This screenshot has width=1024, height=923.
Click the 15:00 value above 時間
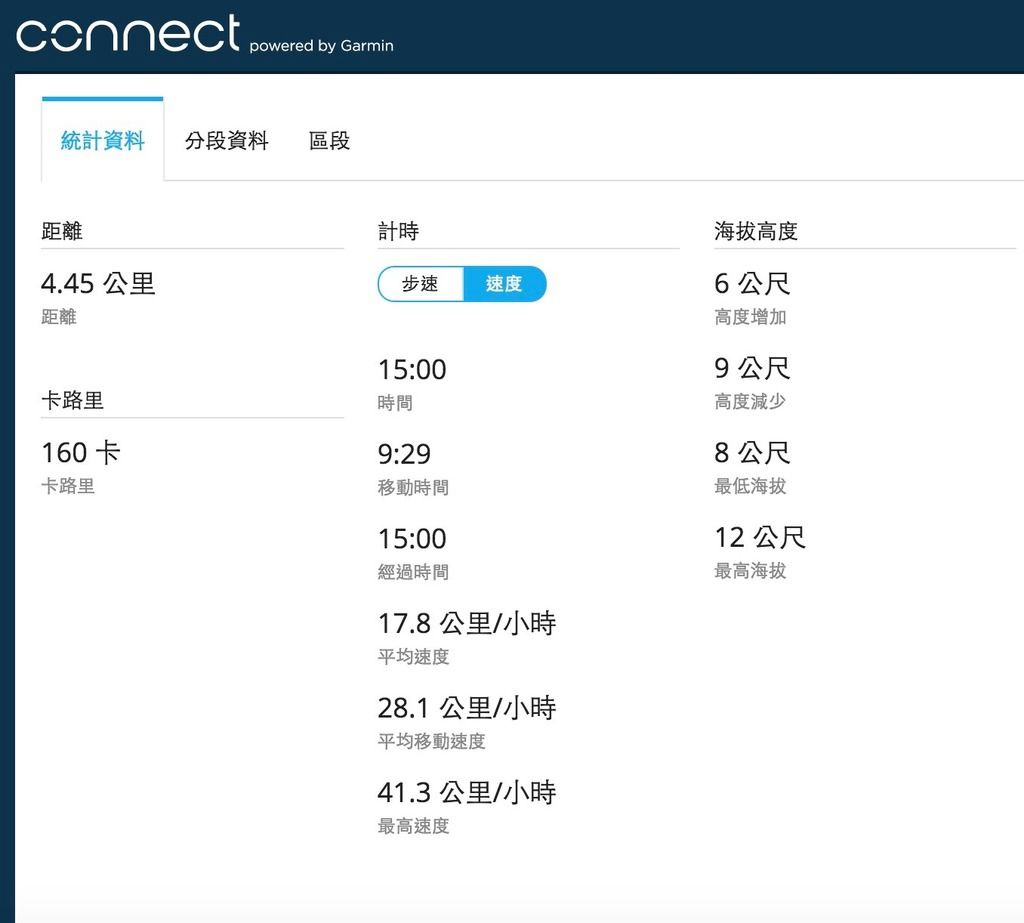tap(412, 370)
